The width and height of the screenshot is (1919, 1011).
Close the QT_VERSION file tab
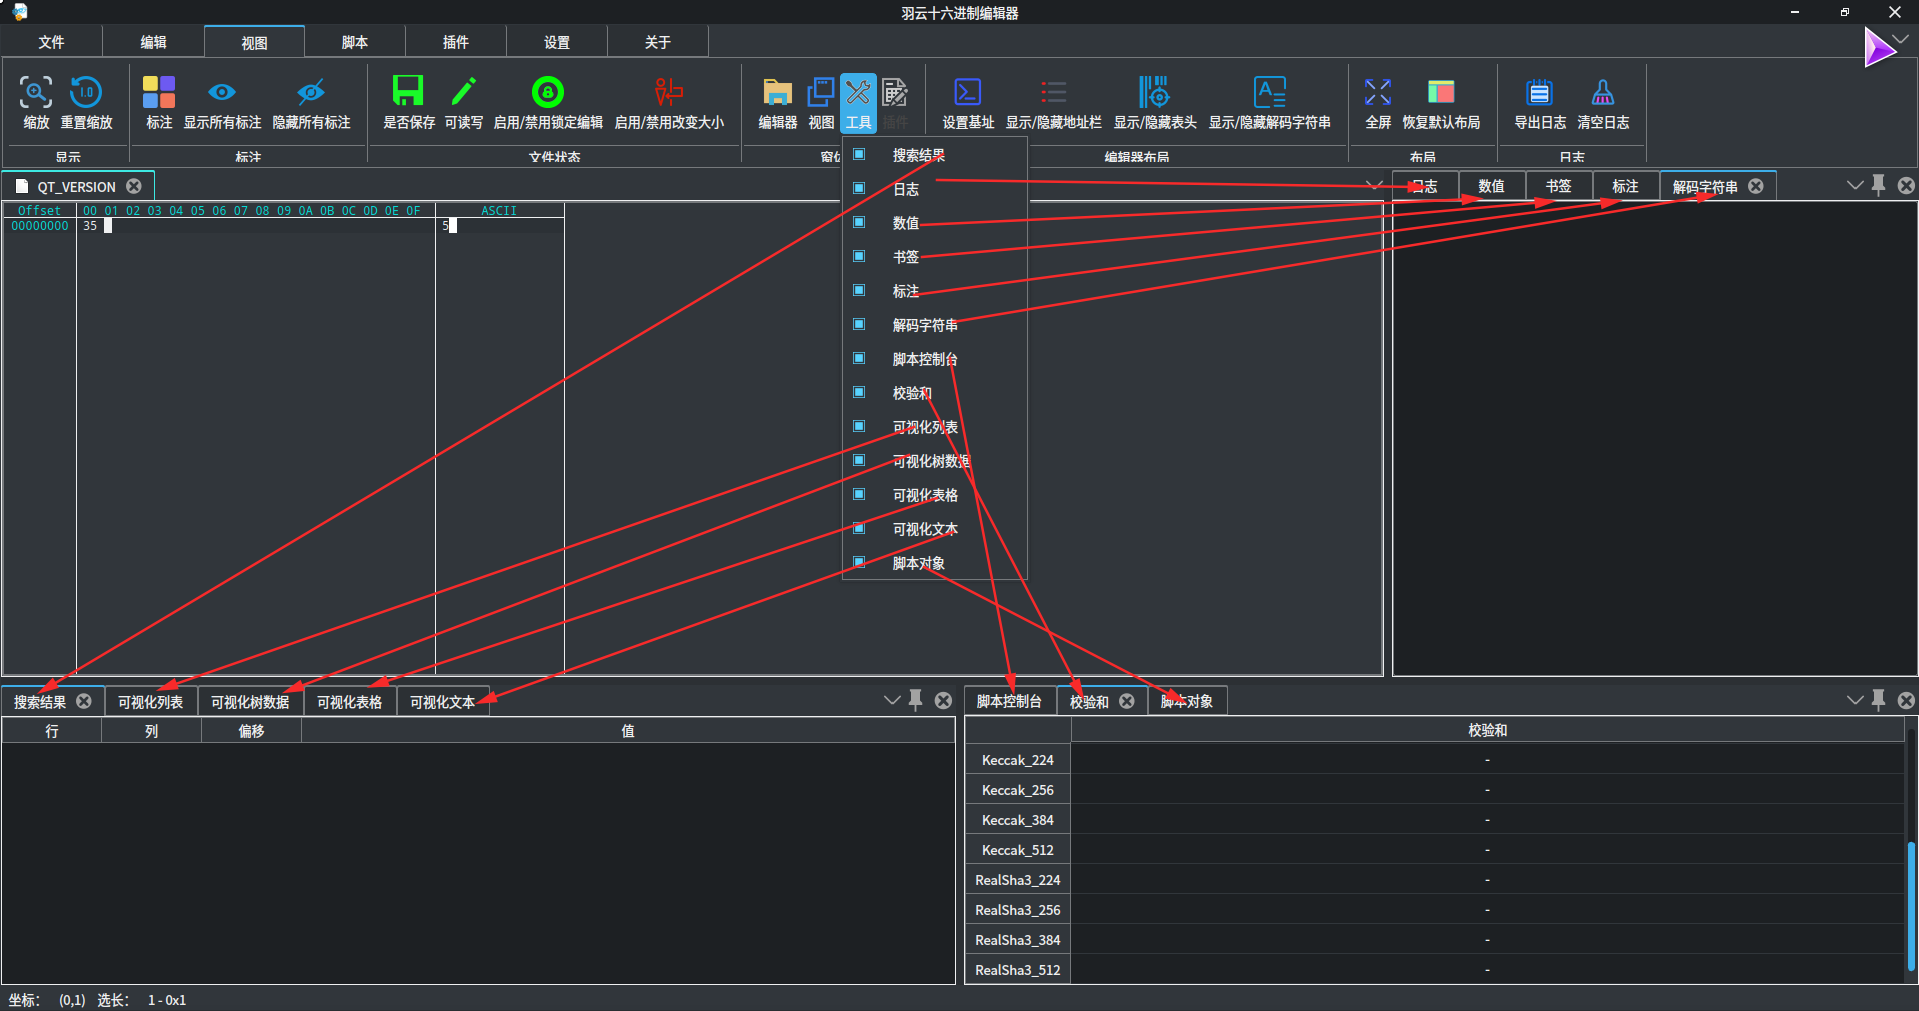[133, 186]
